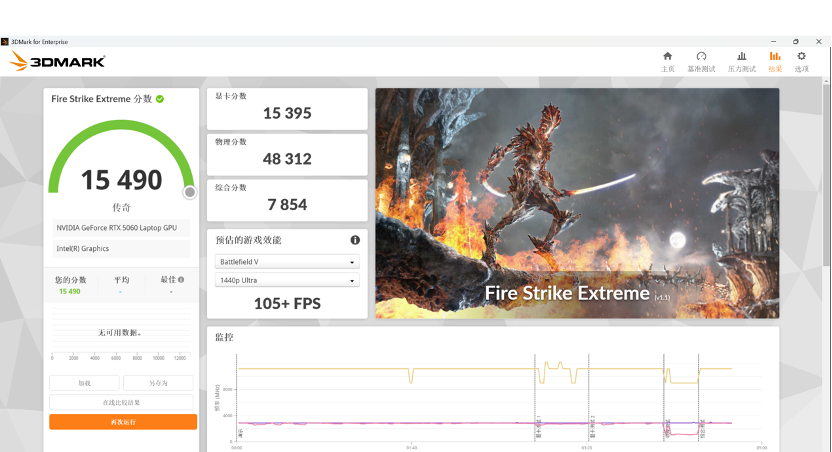Click the 105+ FPS estimate
The height and width of the screenshot is (452, 832).
(287, 303)
